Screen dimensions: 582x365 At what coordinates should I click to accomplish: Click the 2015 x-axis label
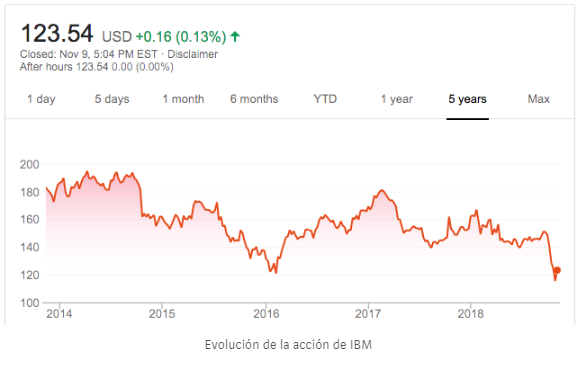162,314
